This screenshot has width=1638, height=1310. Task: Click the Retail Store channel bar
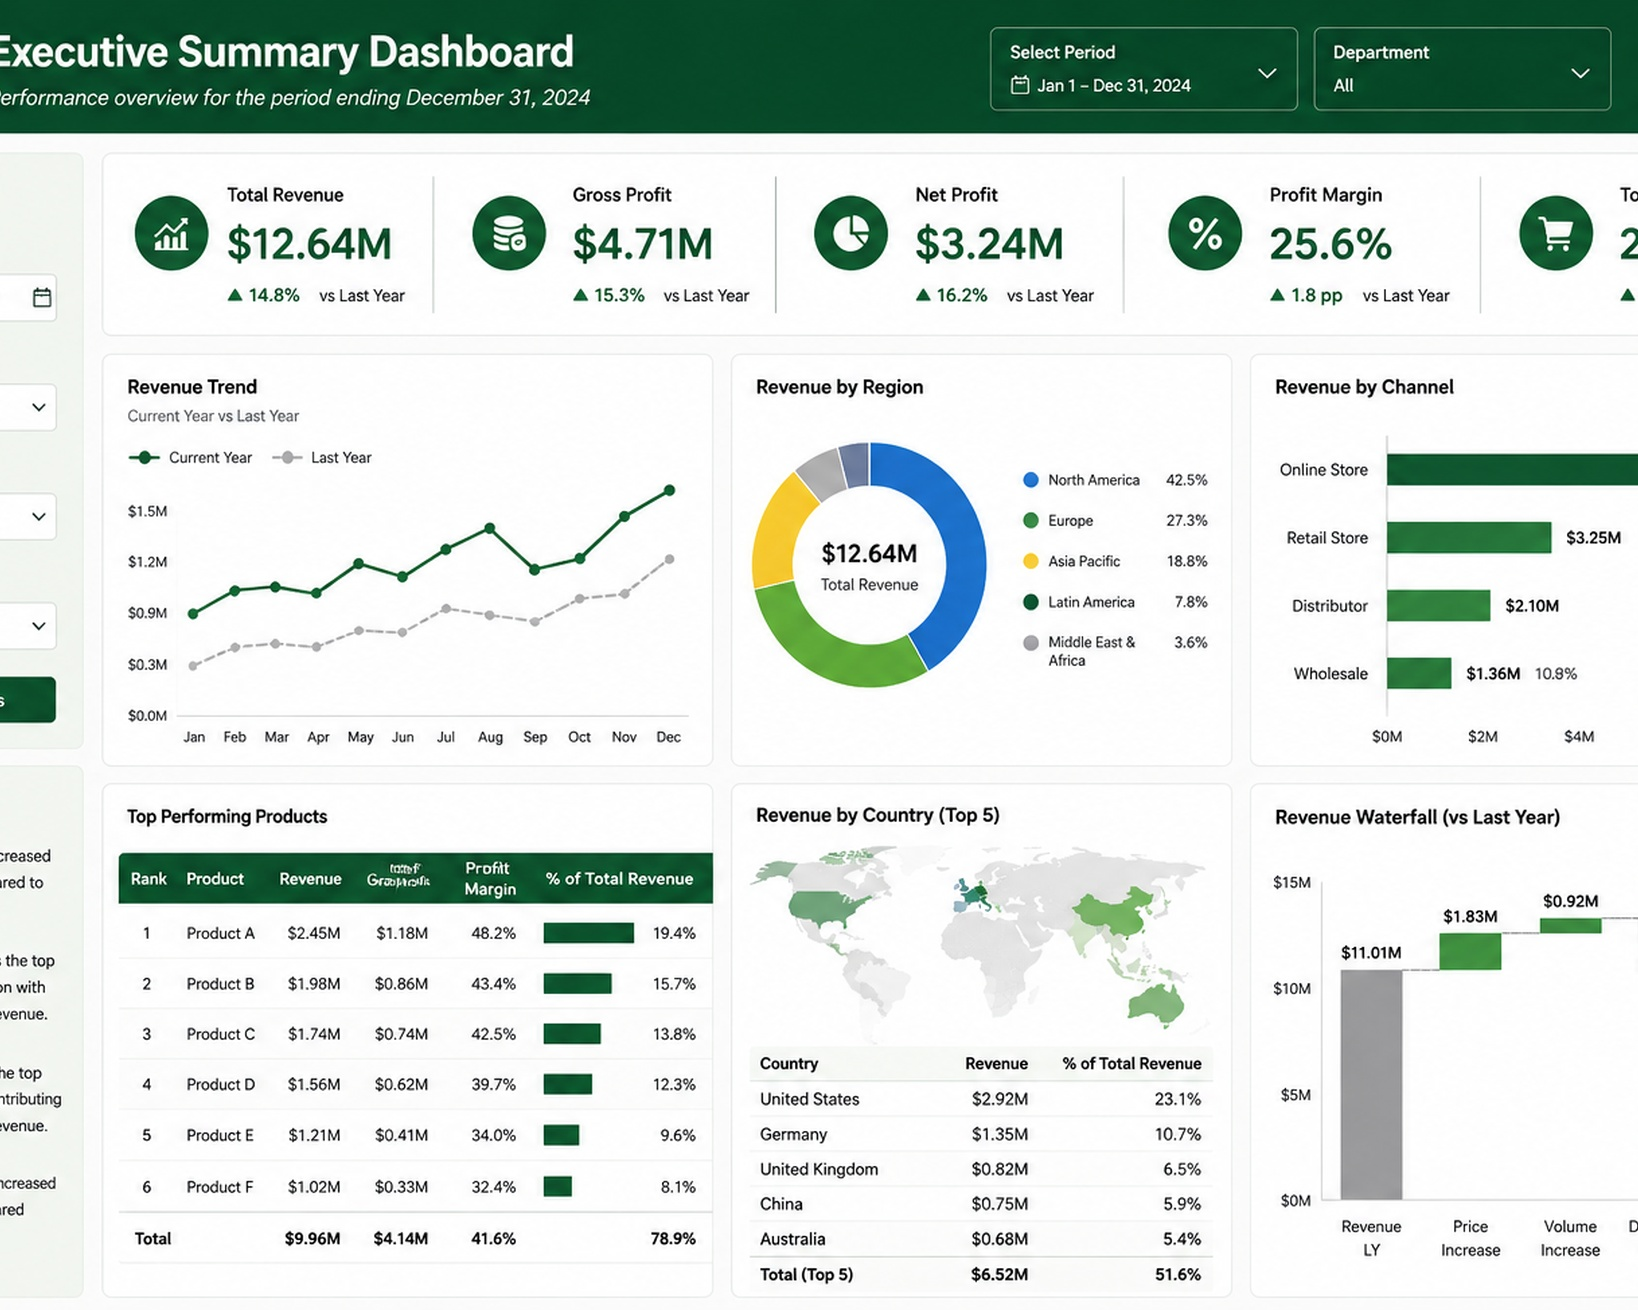click(1469, 537)
